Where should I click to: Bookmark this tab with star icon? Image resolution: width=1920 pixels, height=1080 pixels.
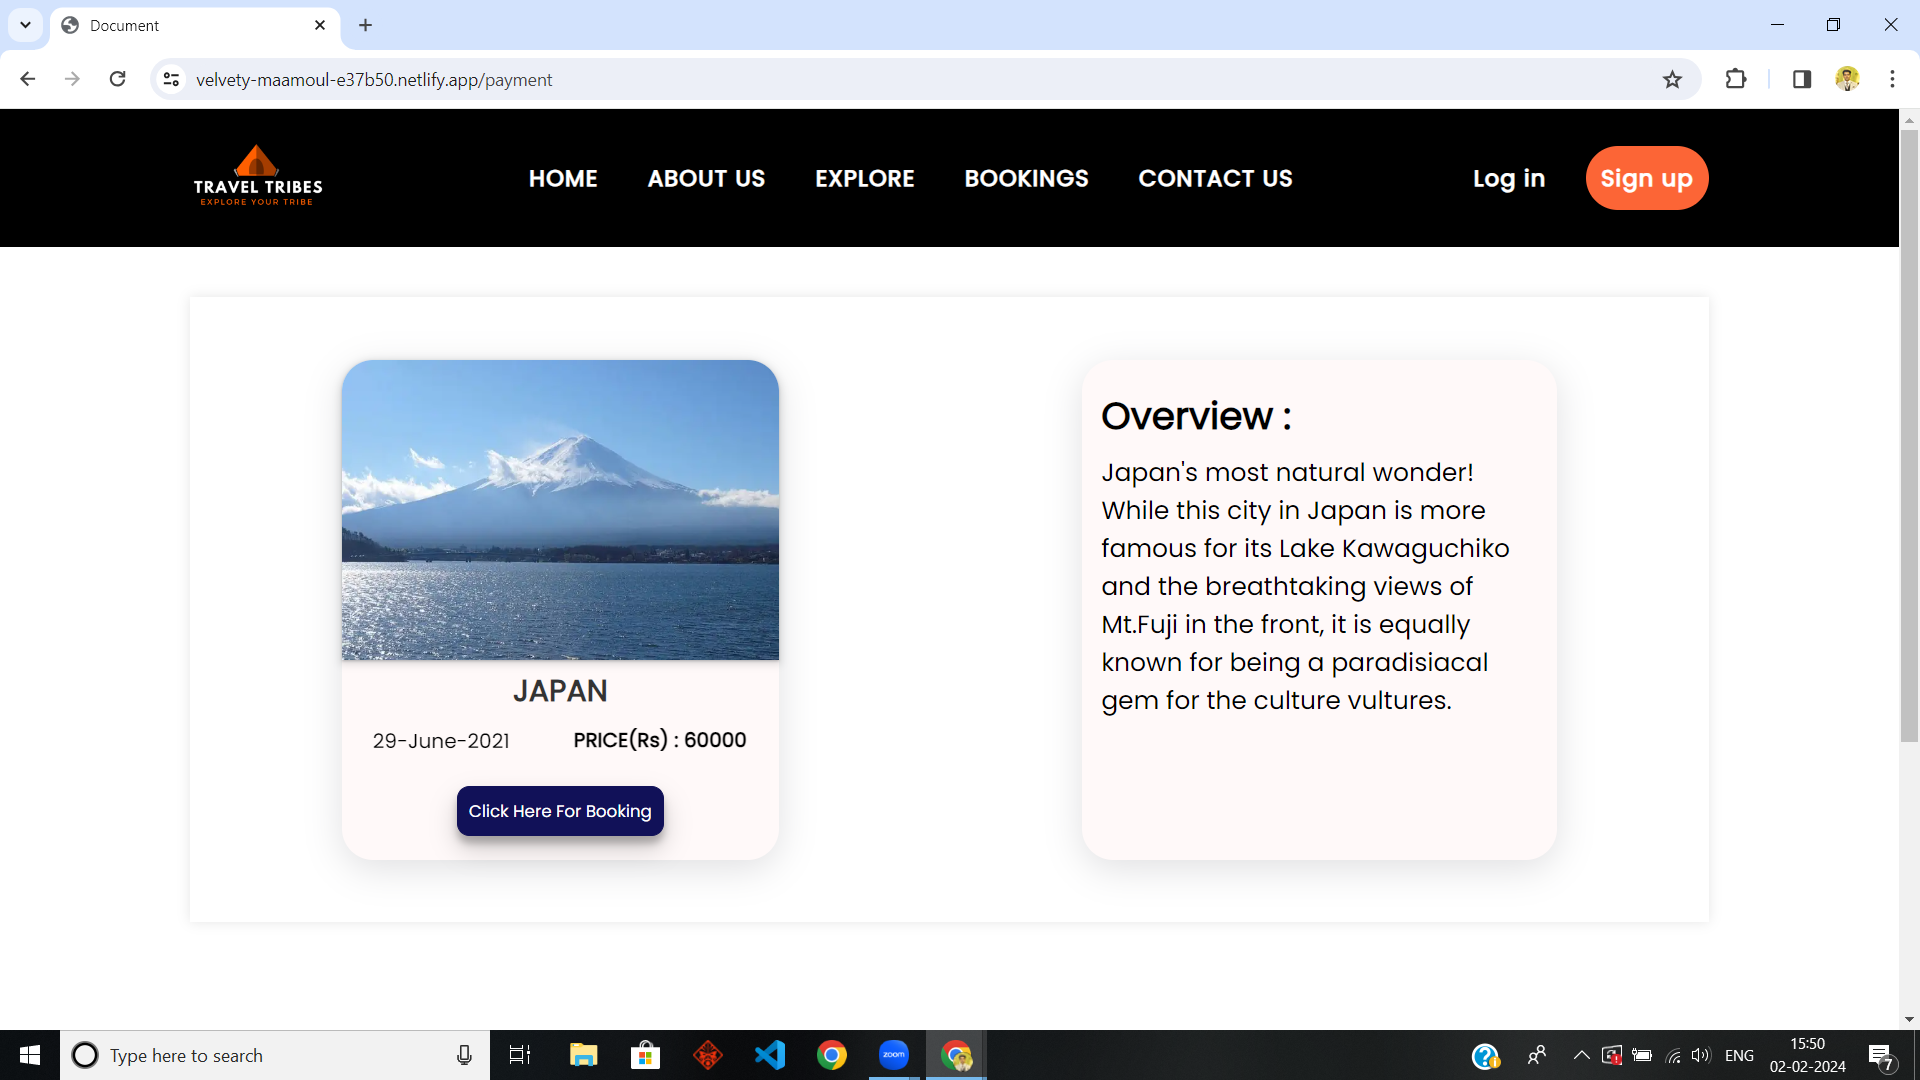[x=1672, y=79]
